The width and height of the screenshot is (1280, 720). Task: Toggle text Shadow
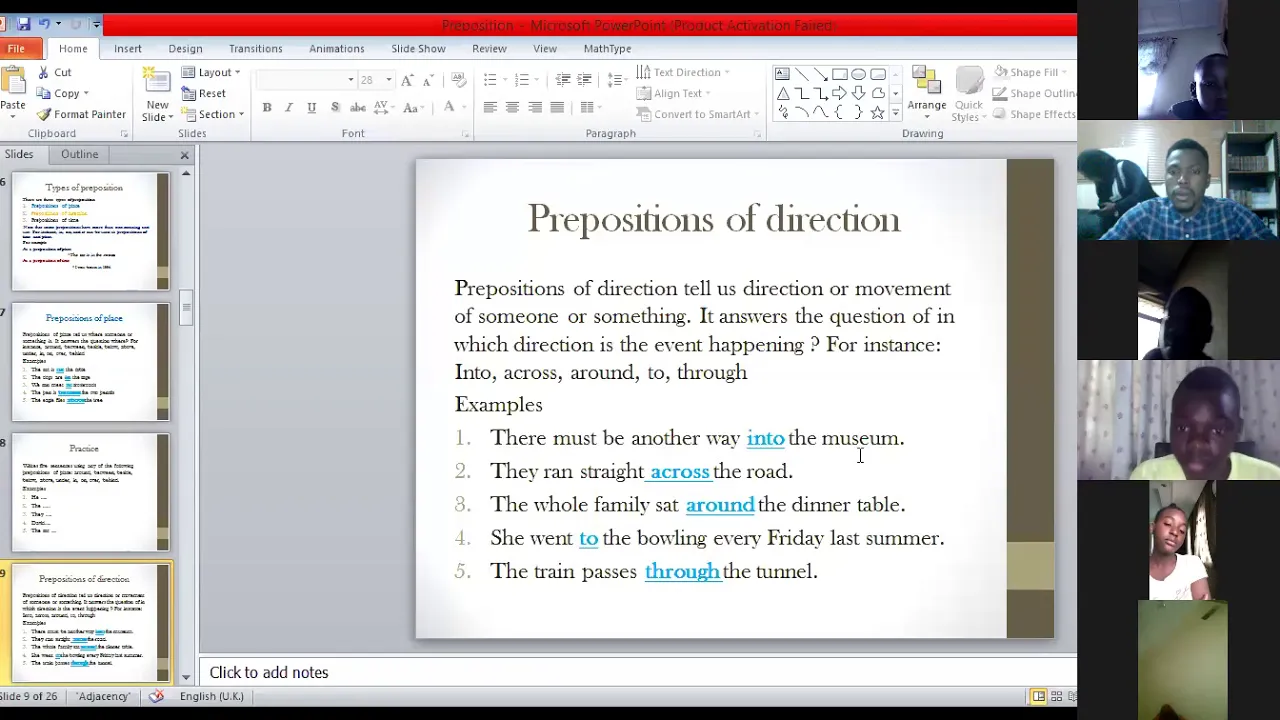click(335, 107)
